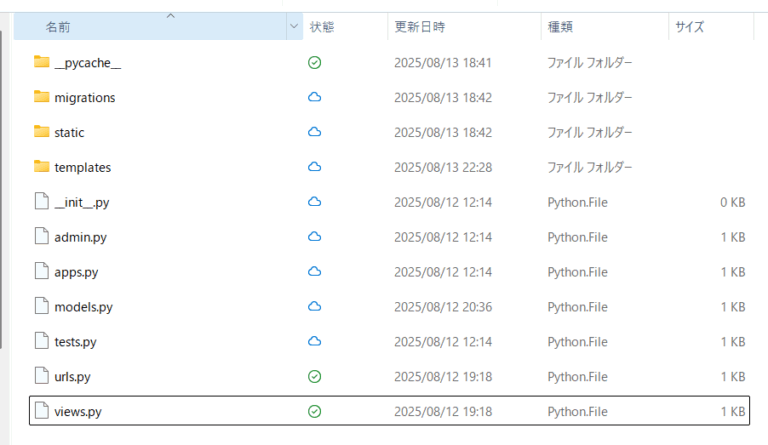Screen dimensions: 768x445
Task: Sort by the 種類 column header
Action: [x=560, y=27]
